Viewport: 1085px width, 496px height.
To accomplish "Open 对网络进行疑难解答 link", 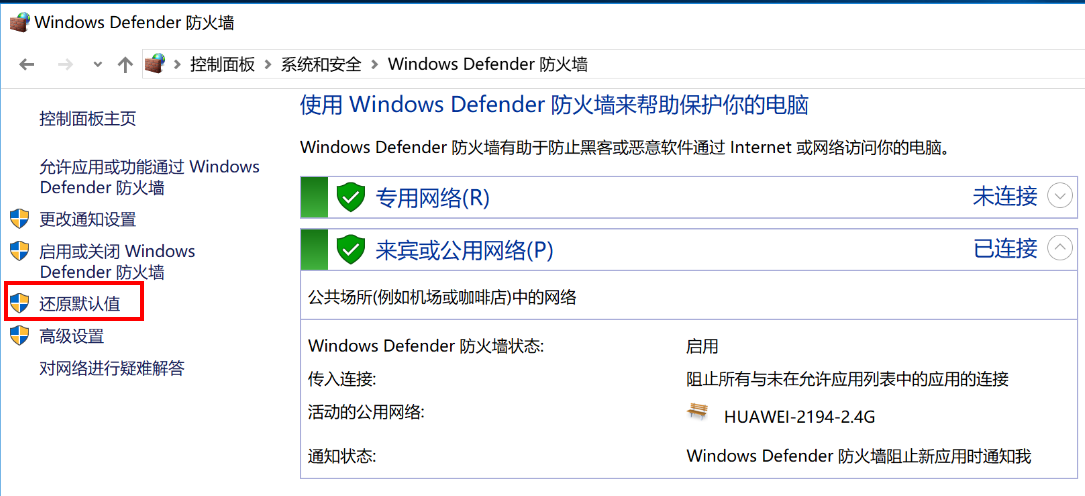I will 112,368.
